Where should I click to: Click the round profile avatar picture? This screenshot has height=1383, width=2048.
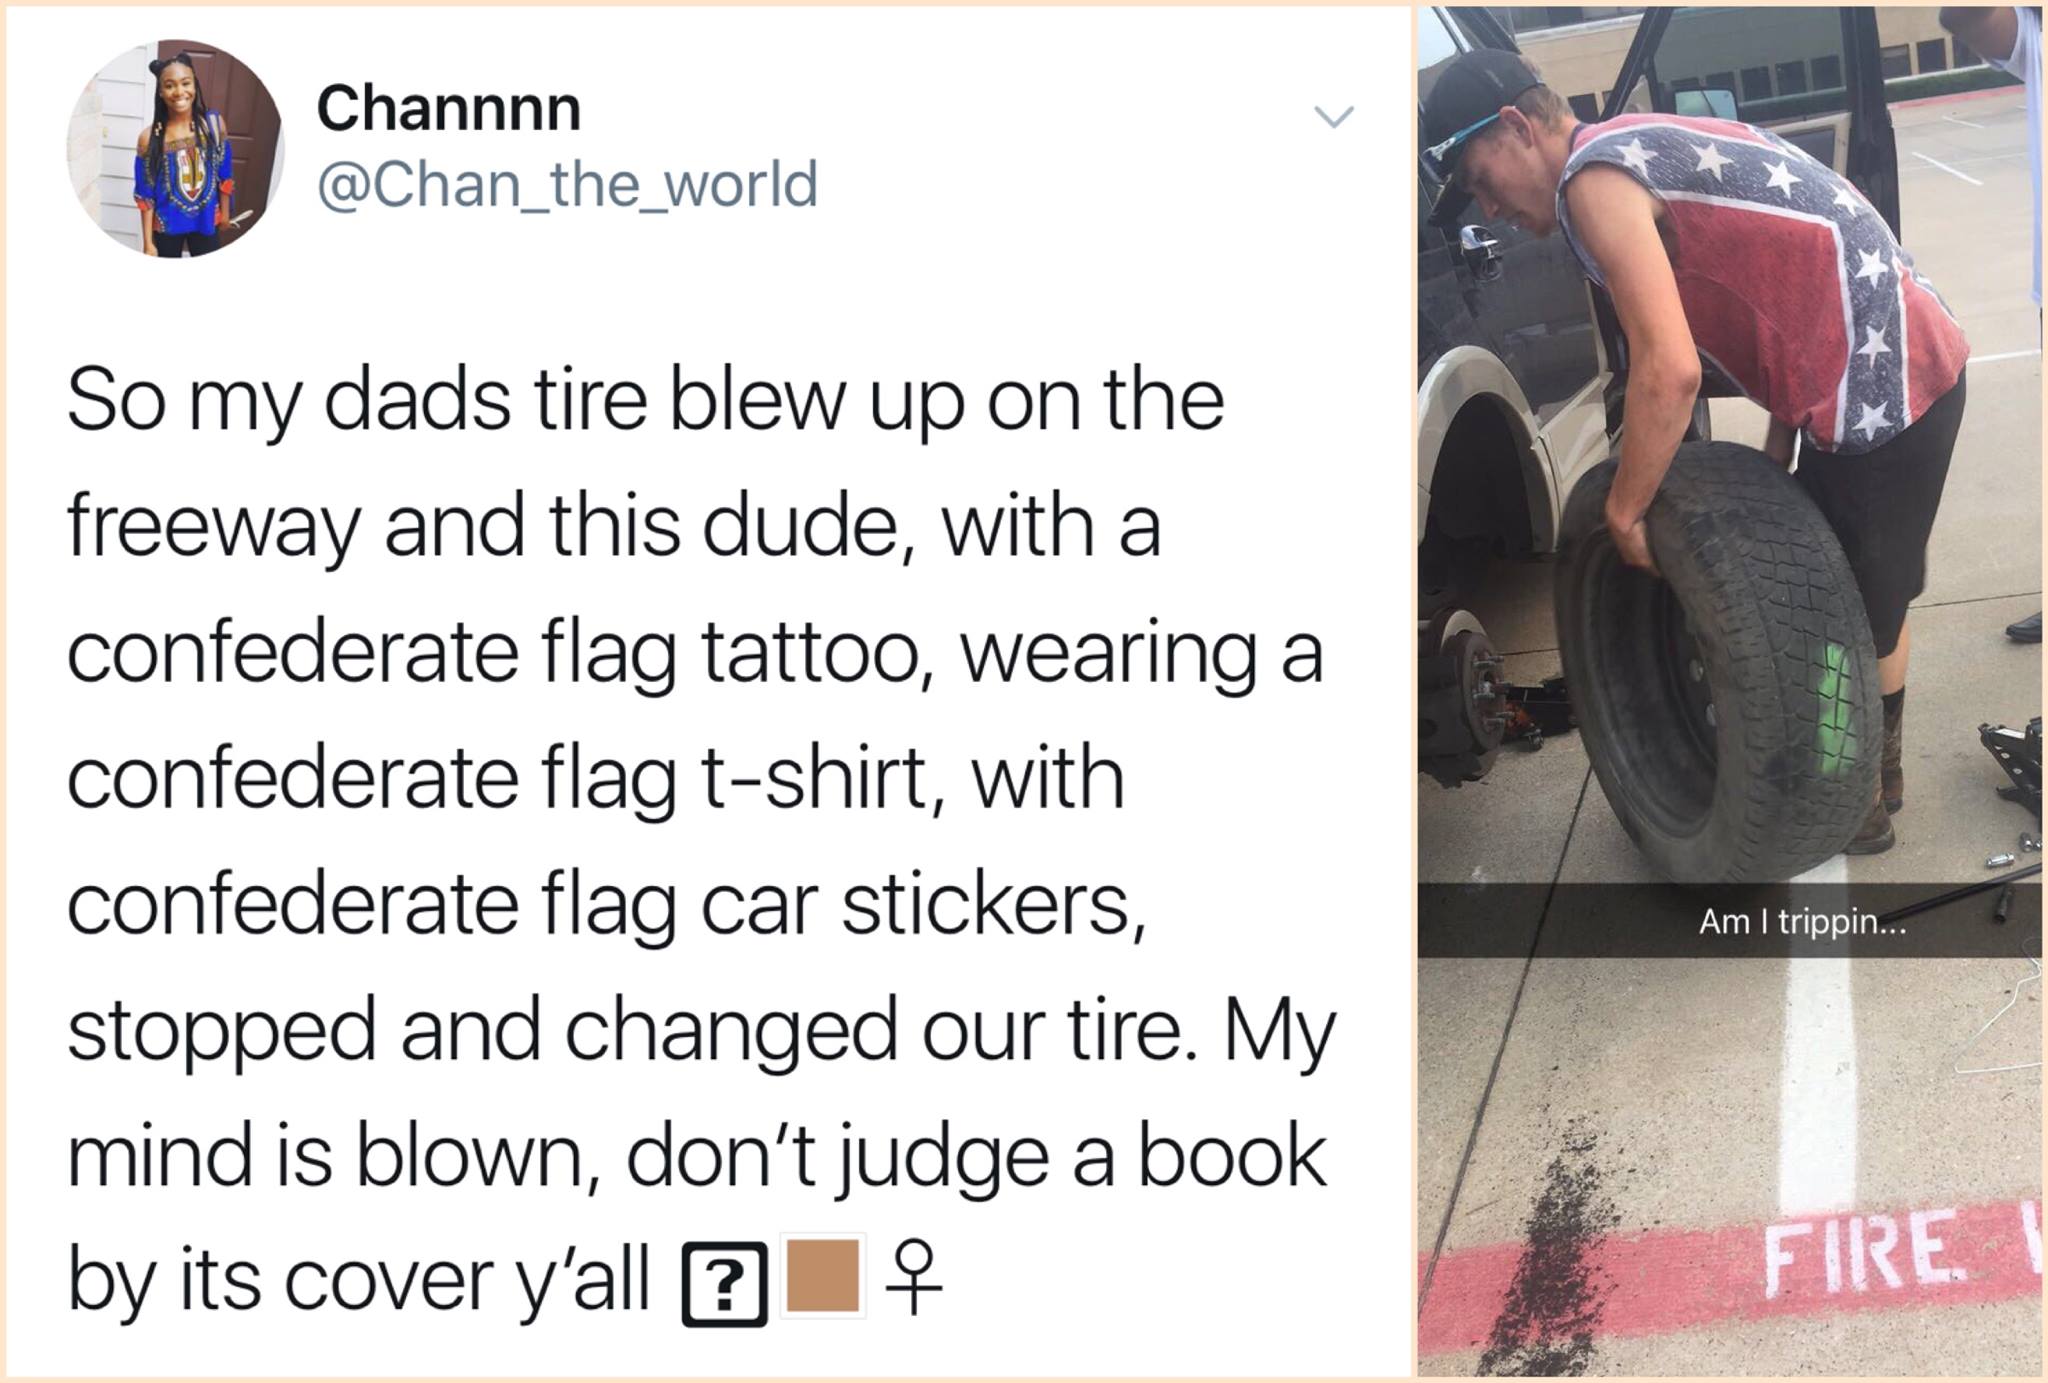(175, 148)
